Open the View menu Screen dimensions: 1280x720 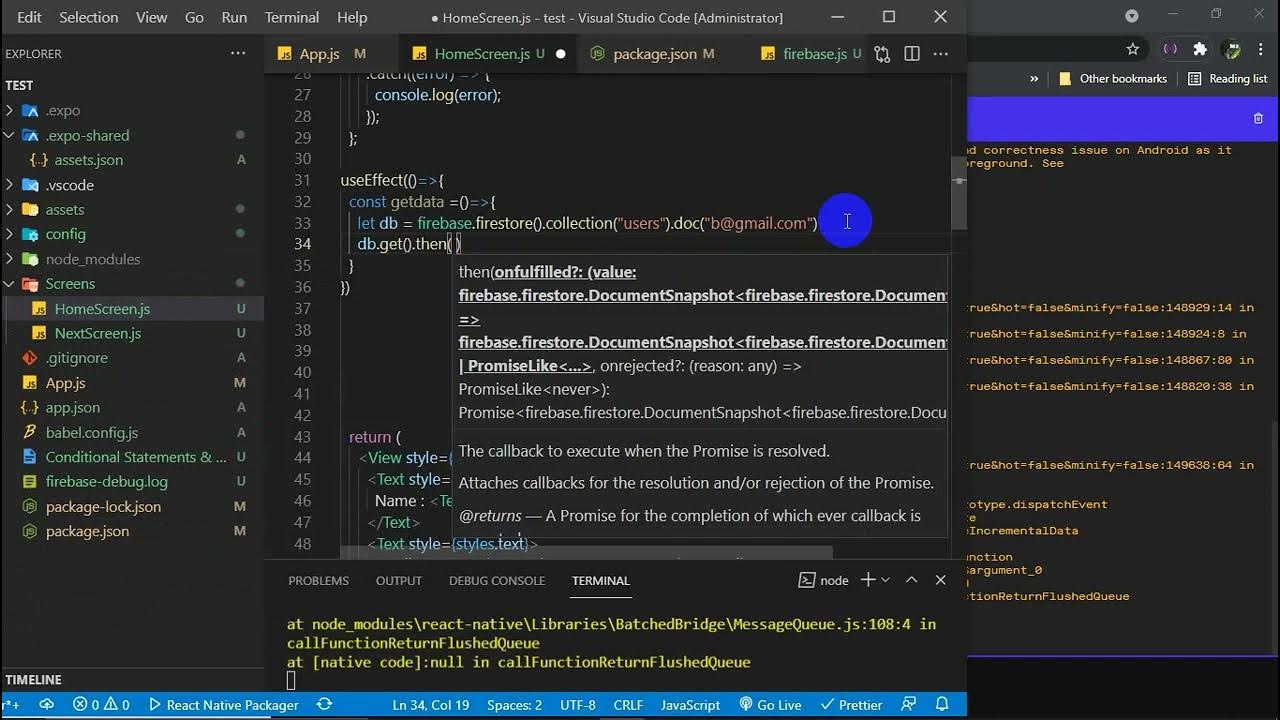(151, 17)
